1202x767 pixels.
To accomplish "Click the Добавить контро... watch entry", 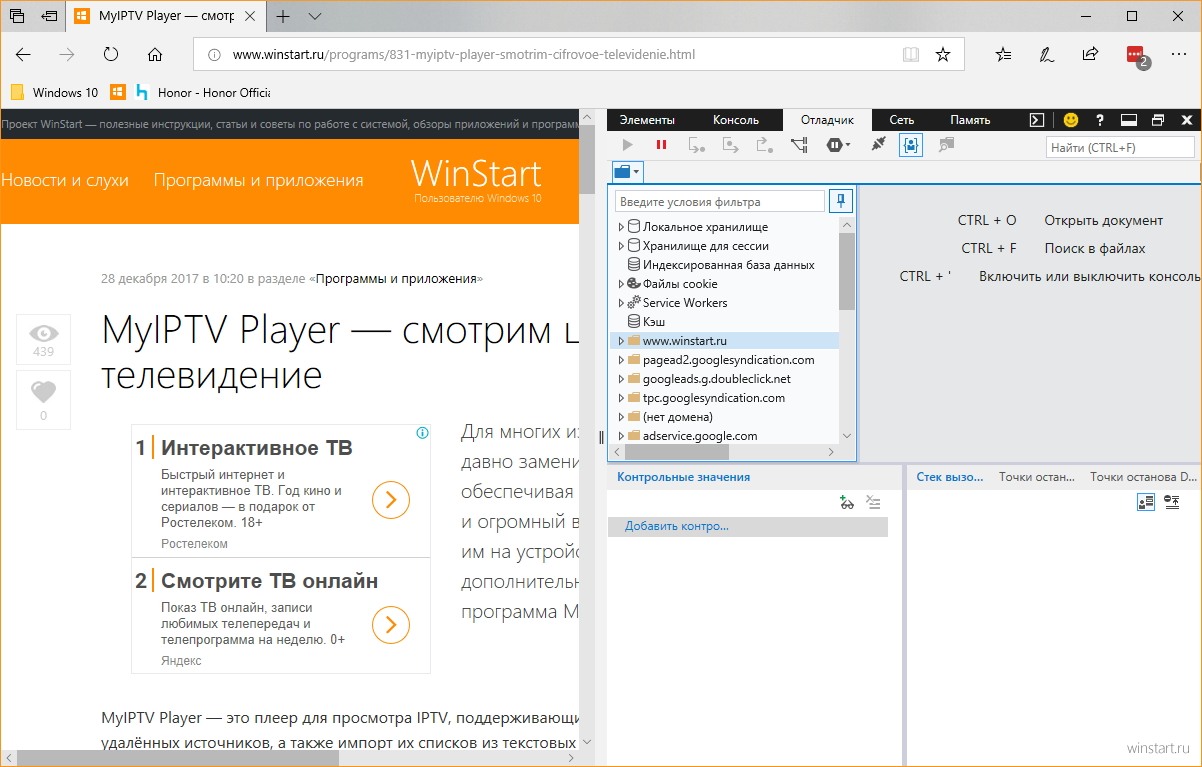I will coord(748,526).
